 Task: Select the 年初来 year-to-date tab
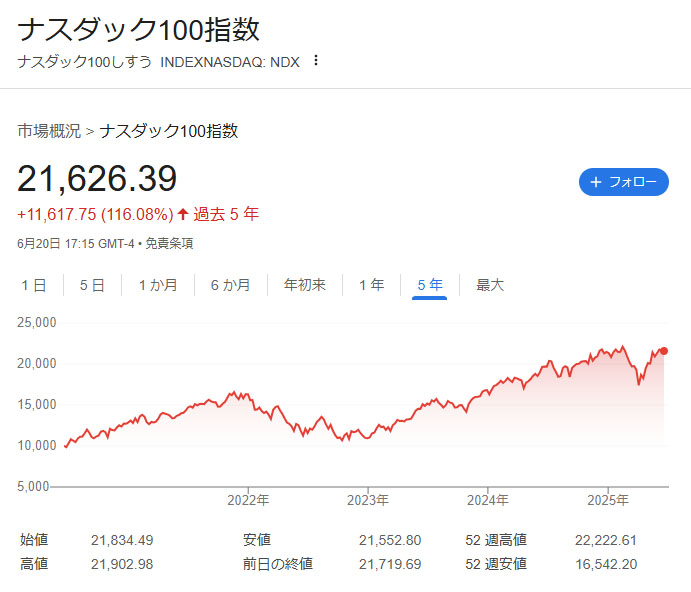305,285
